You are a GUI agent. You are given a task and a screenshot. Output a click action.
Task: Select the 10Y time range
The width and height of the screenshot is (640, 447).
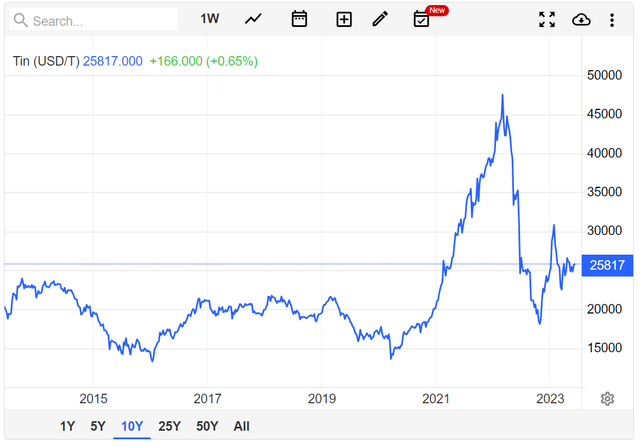pos(132,426)
